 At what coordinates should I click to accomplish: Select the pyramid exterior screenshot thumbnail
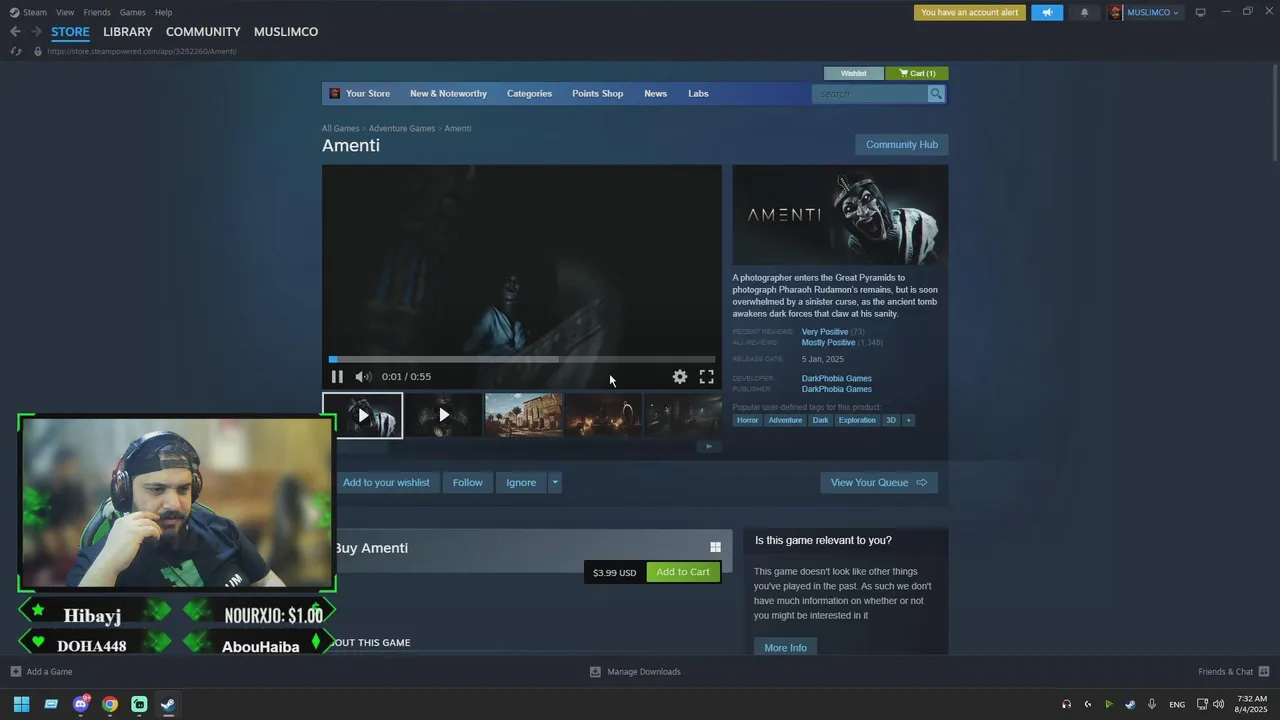click(524, 415)
